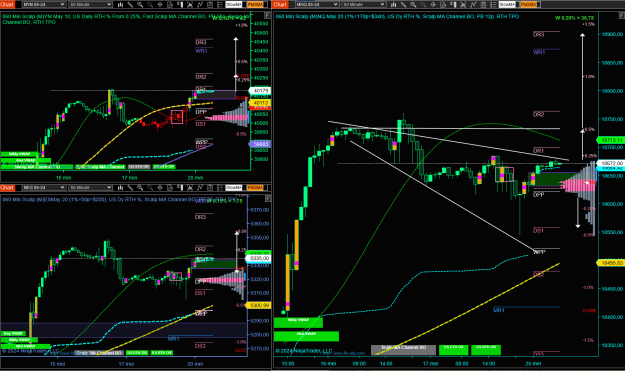Click yellow 5300.99 price marker on MES axis
625x371 pixels.
[258, 305]
